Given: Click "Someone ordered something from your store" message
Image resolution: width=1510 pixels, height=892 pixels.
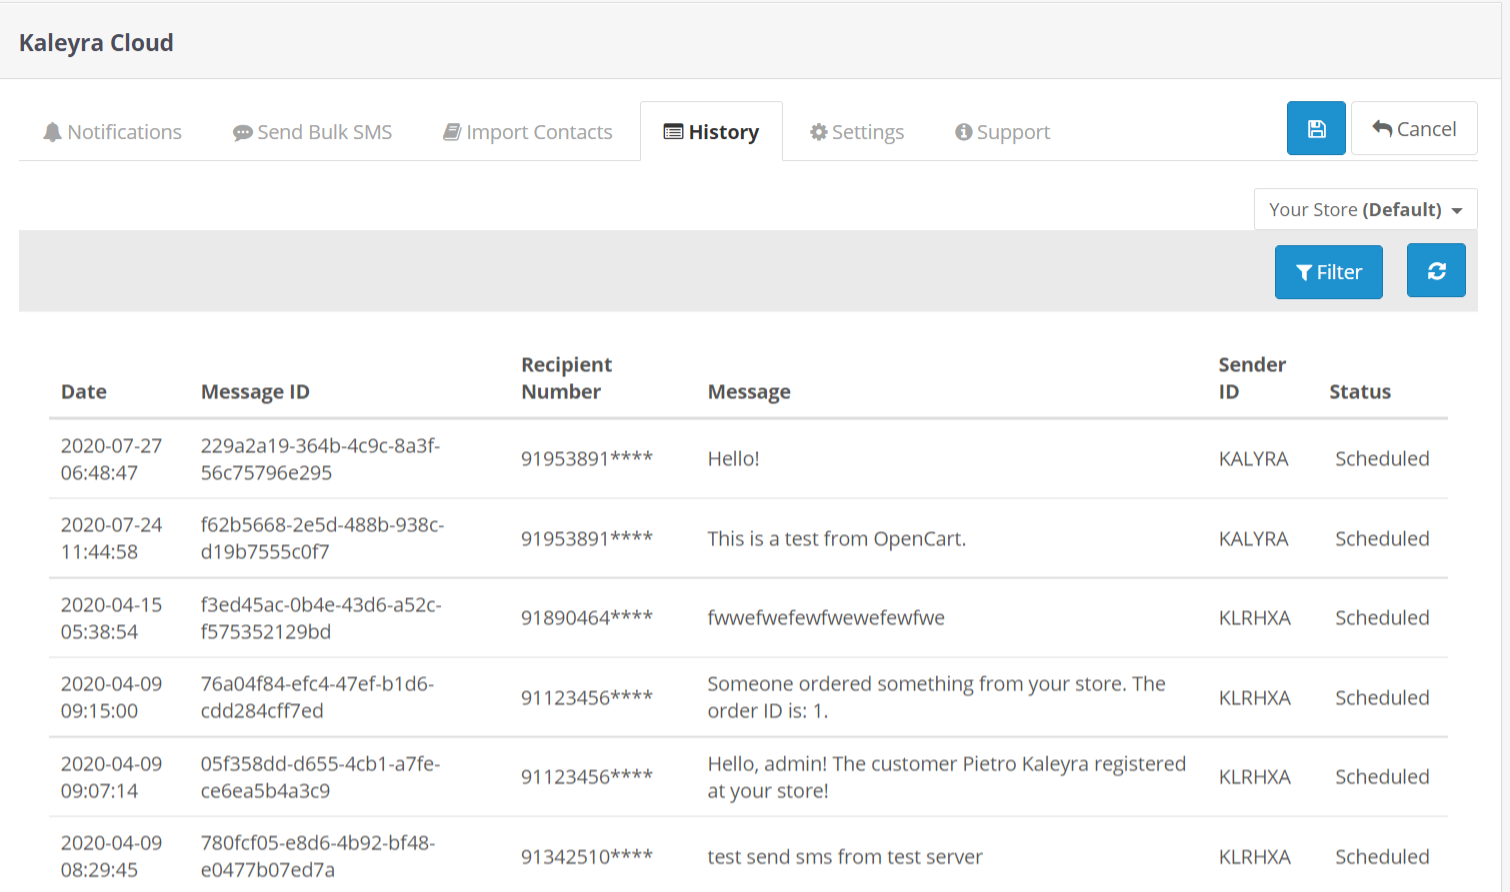Looking at the screenshot, I should (936, 697).
